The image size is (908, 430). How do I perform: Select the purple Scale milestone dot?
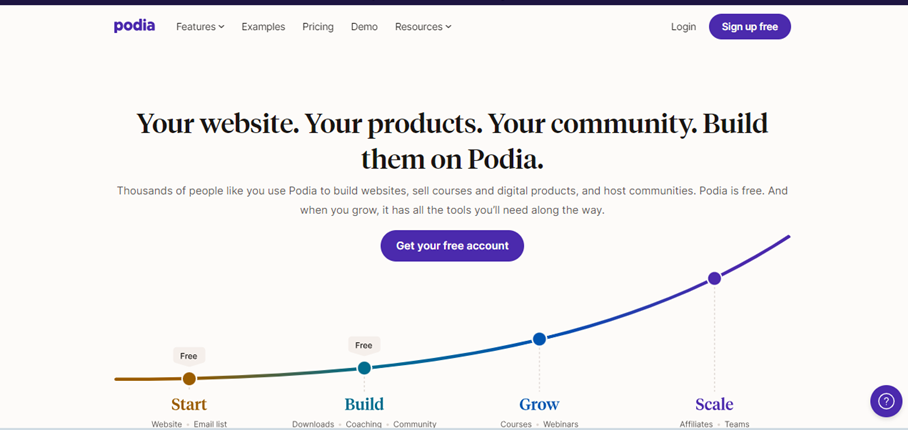[715, 278]
